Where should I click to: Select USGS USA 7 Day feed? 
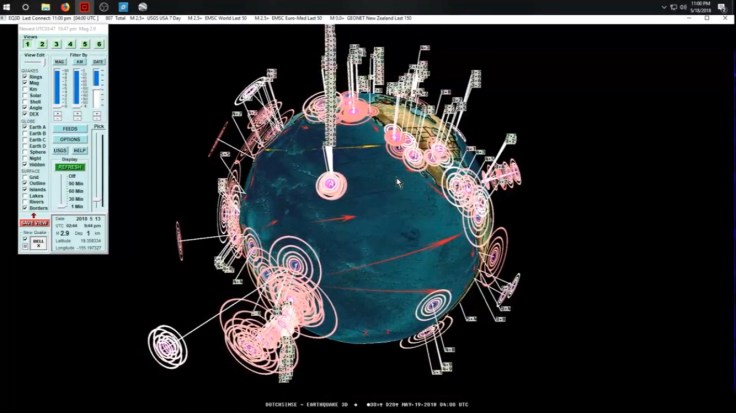click(166, 18)
